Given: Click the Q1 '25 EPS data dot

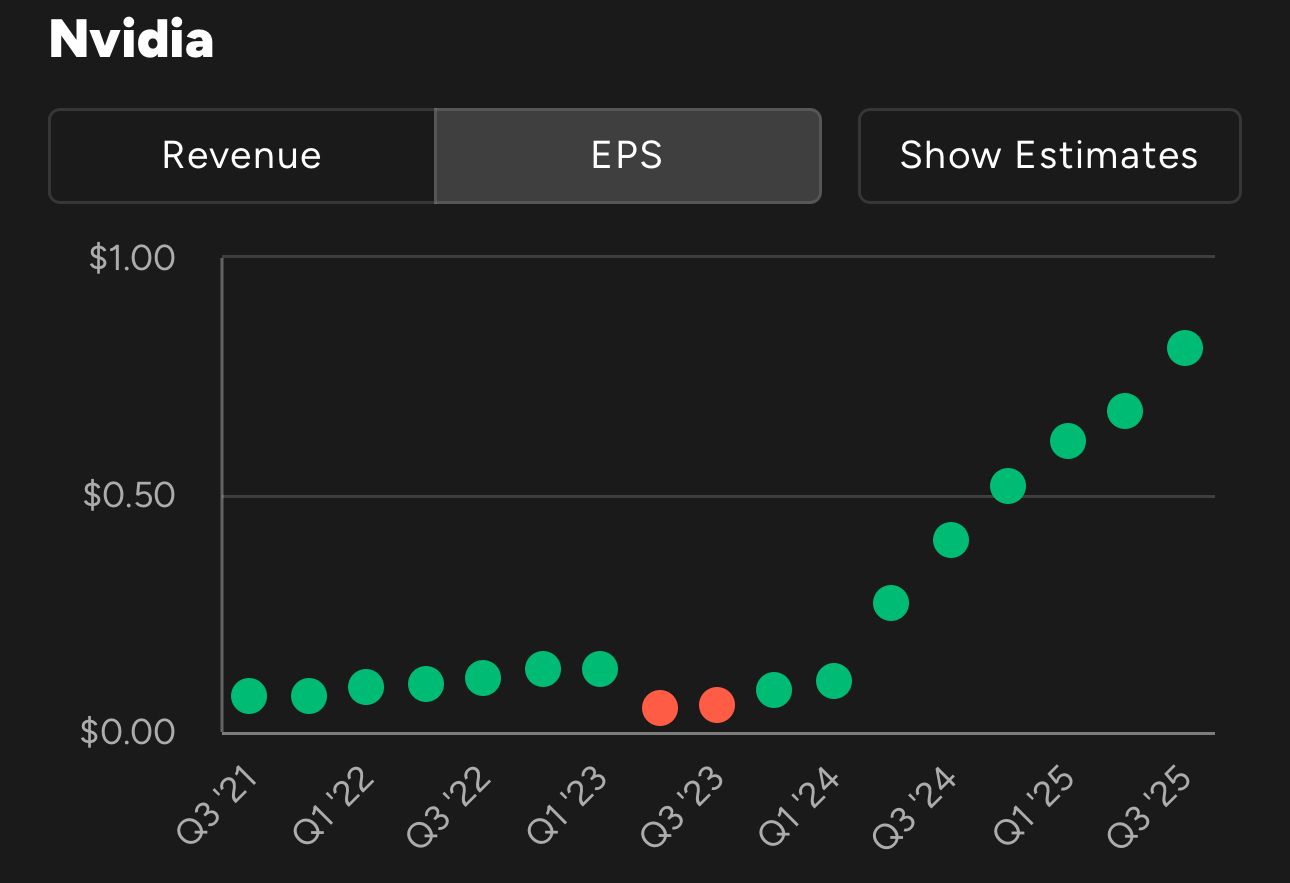Looking at the screenshot, I should point(1067,440).
